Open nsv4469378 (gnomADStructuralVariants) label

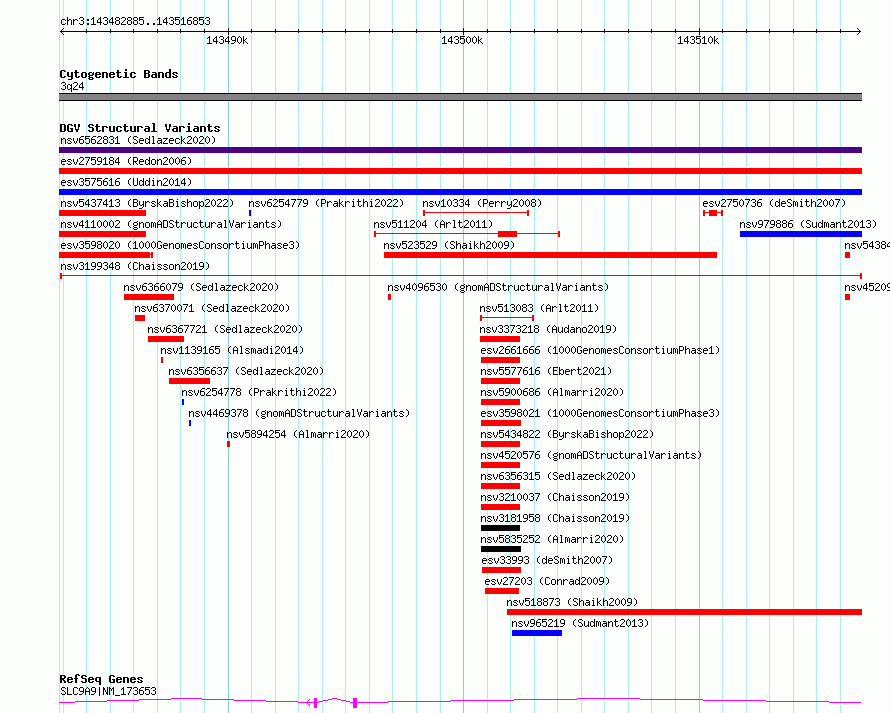pyautogui.click(x=299, y=413)
